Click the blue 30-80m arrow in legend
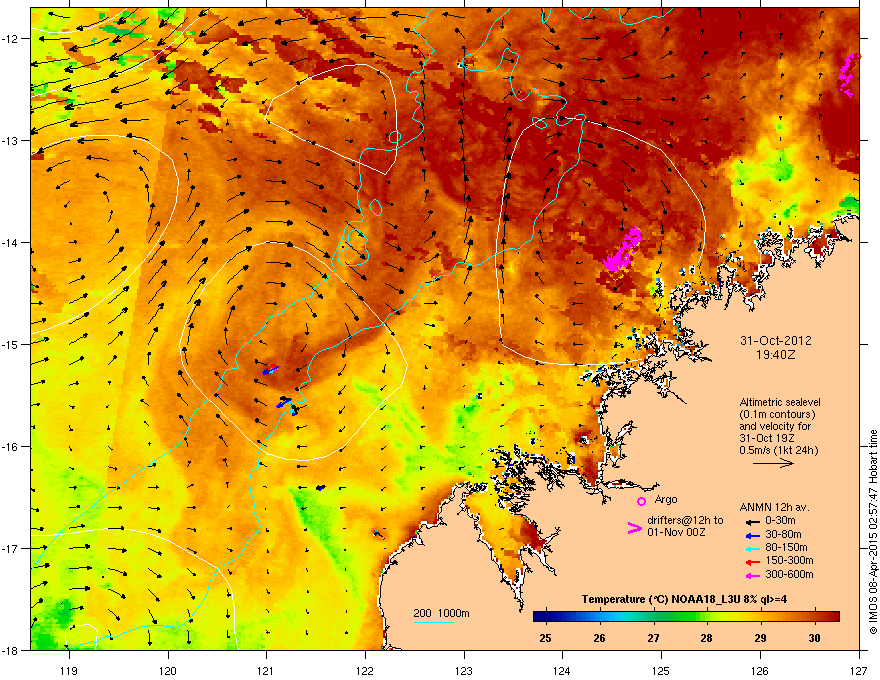Image resolution: width=880 pixels, height=680 pixels. pyautogui.click(x=753, y=536)
